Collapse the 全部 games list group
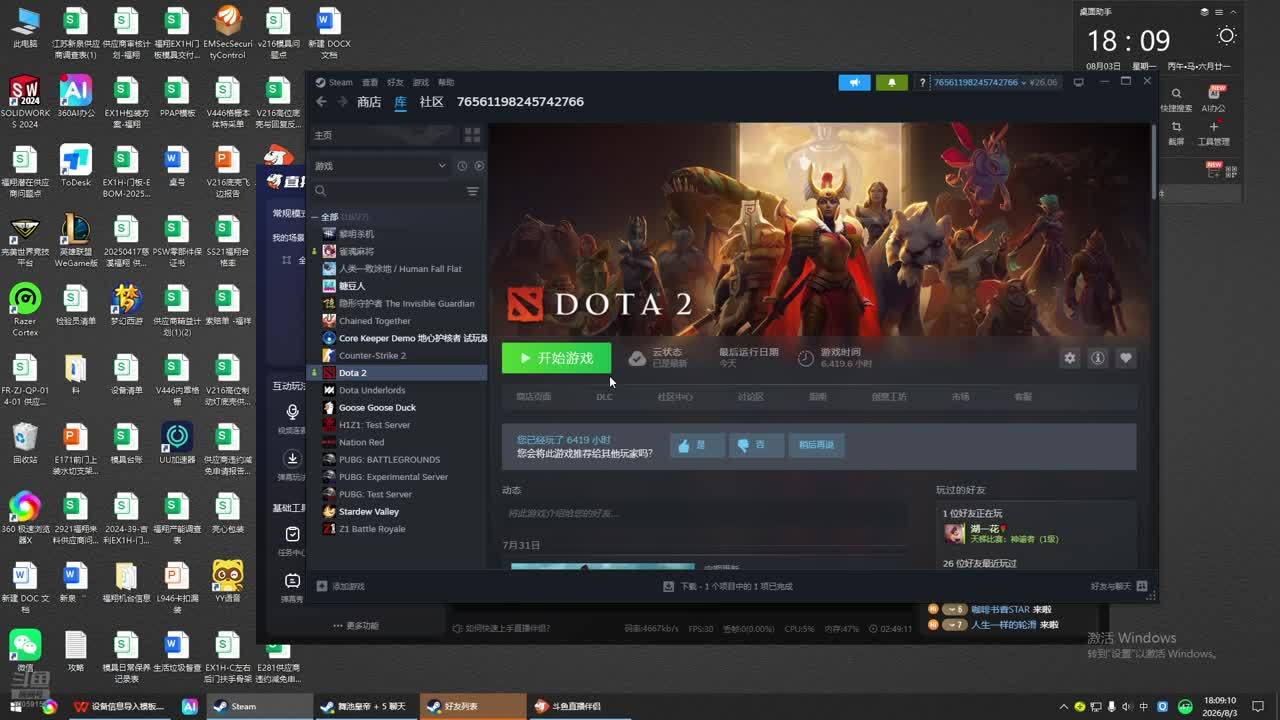Viewport: 1280px width, 720px height. pos(317,217)
